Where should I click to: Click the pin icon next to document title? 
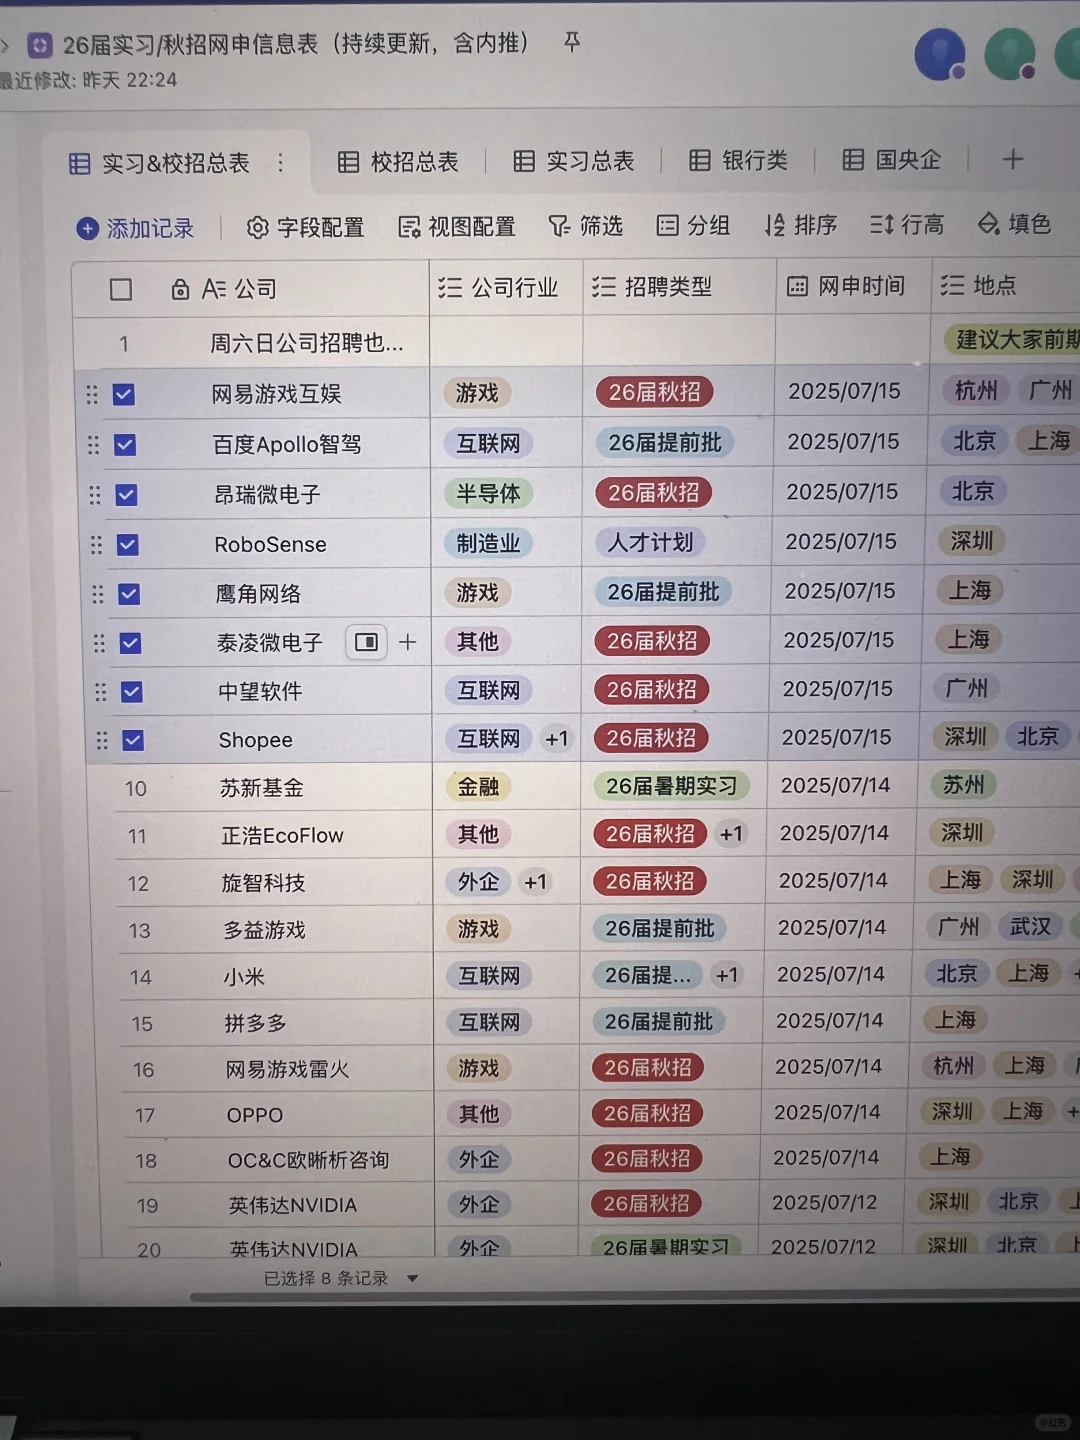572,42
